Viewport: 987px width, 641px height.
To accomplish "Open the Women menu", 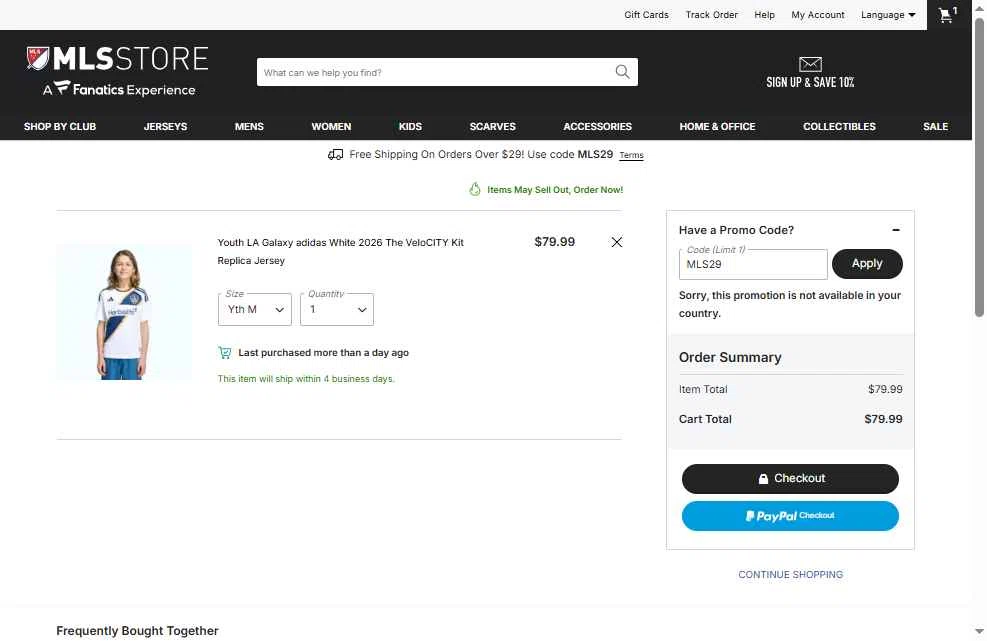I will coord(331,127).
